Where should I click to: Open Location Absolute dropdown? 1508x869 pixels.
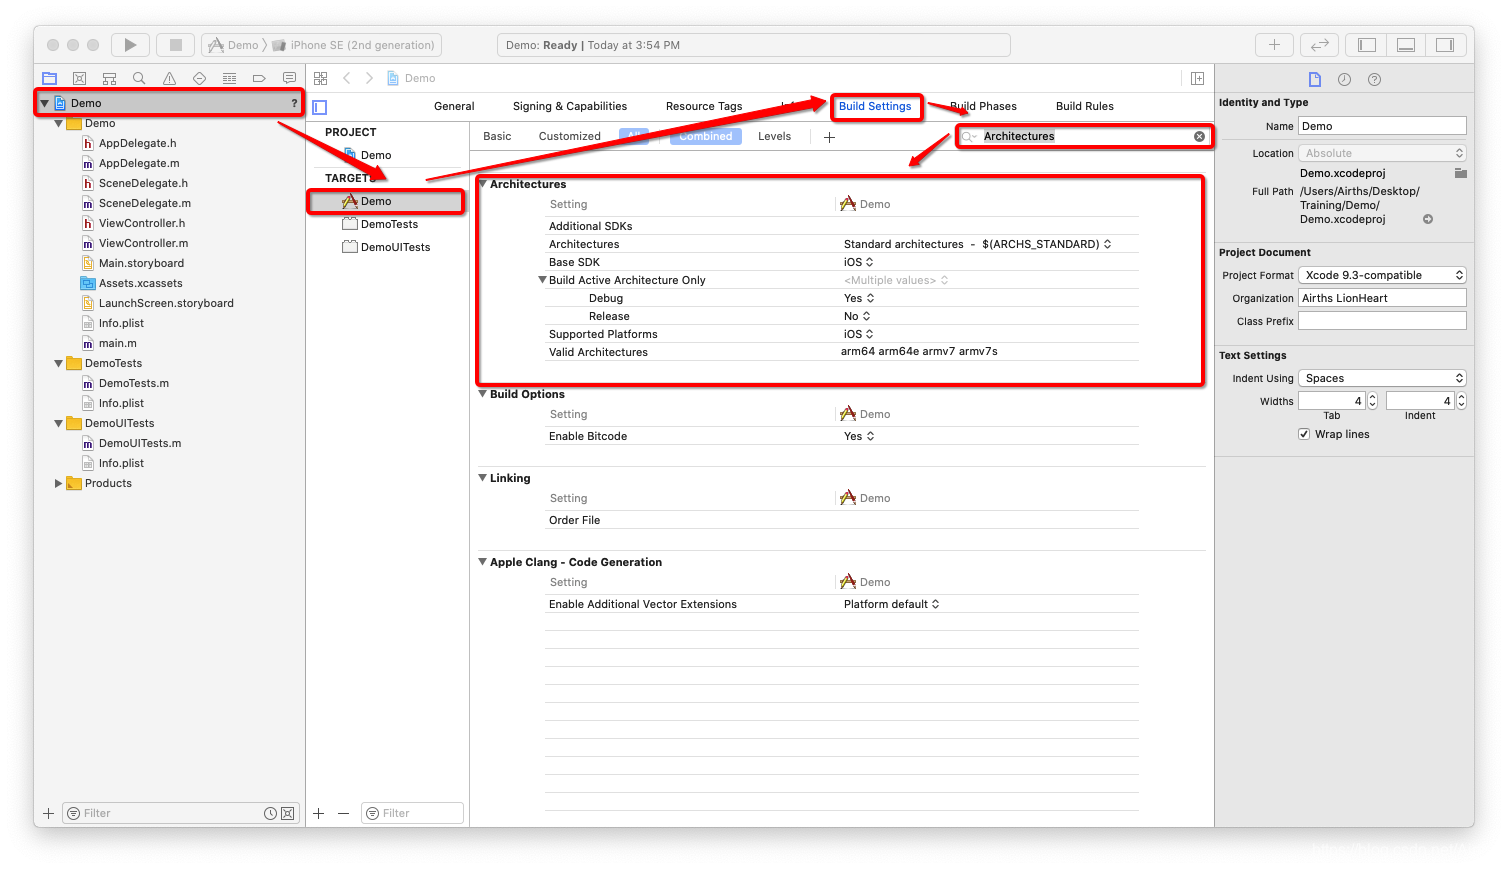1382,153
